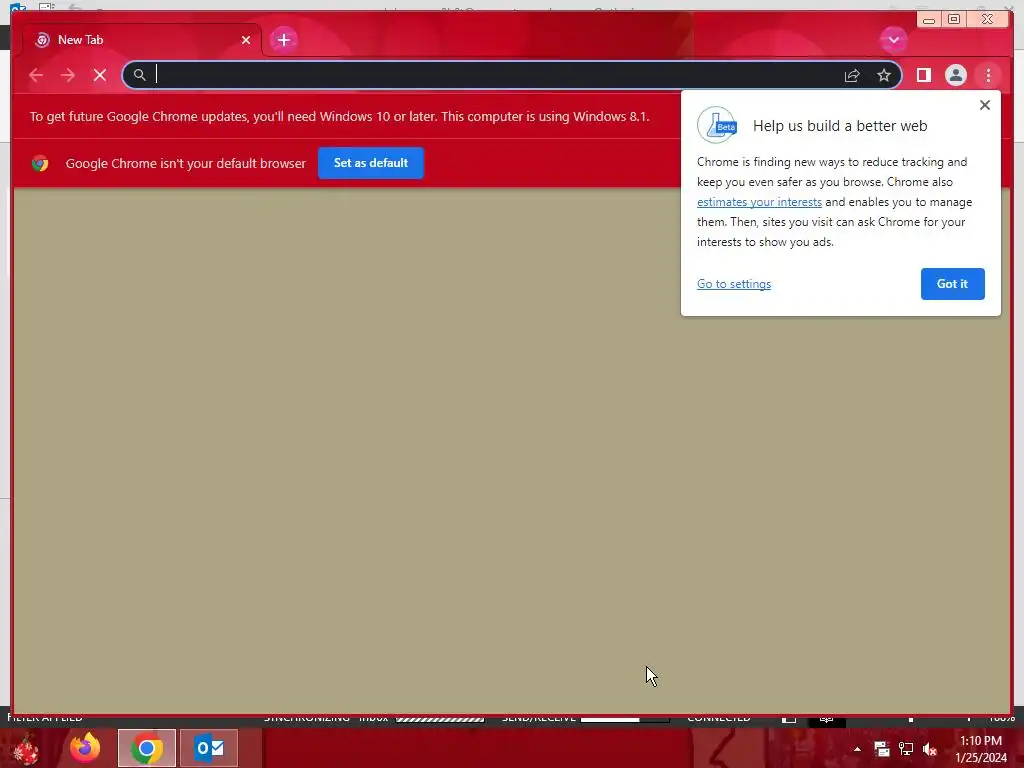
Task: Switch to Chrome taskbar button
Action: point(147,748)
